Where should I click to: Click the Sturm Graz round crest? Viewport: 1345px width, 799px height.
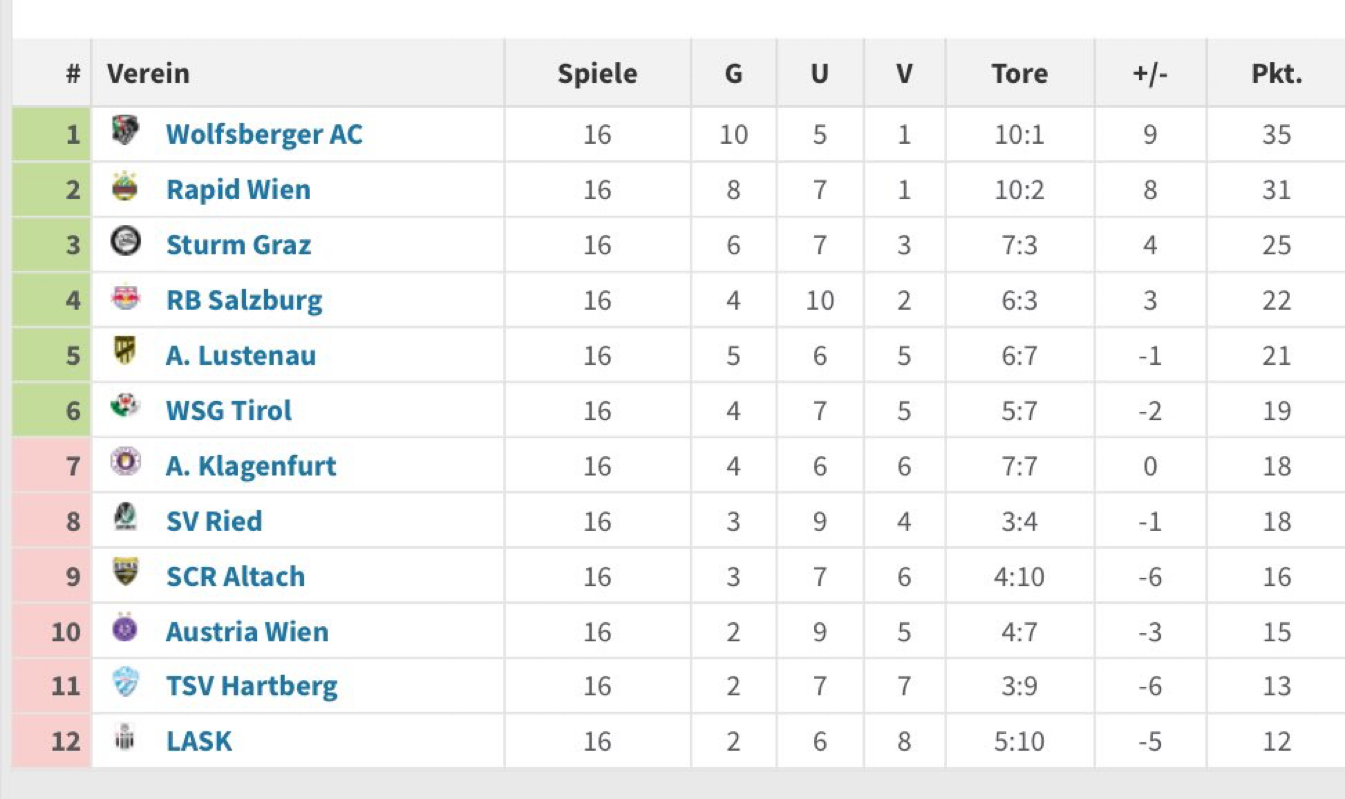click(x=125, y=242)
